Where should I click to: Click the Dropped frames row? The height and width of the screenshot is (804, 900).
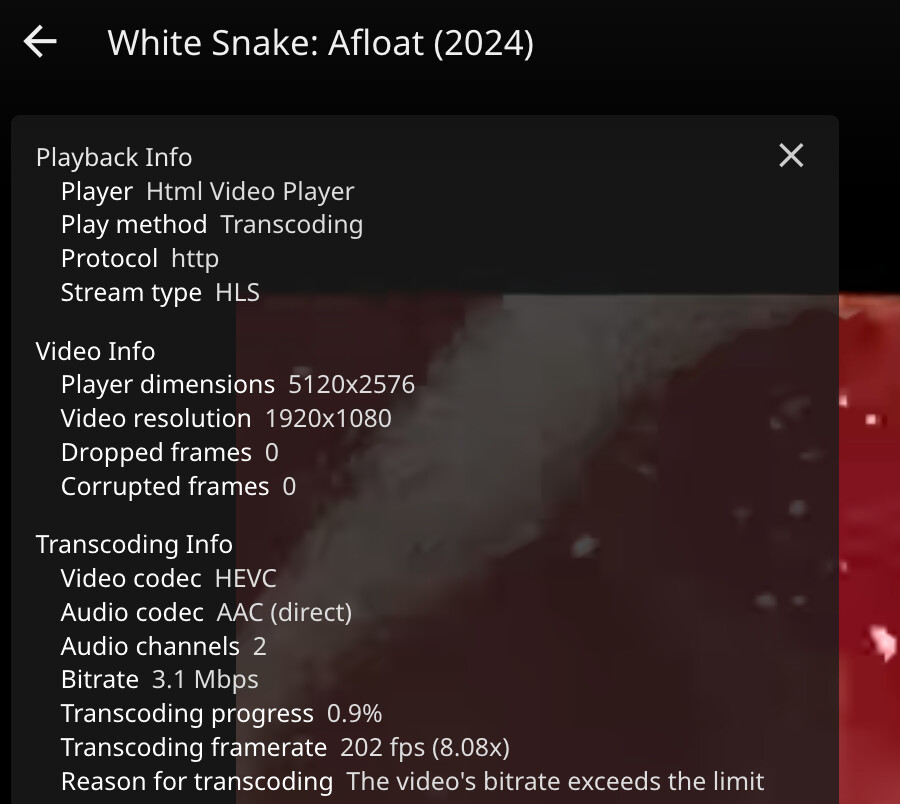[169, 452]
